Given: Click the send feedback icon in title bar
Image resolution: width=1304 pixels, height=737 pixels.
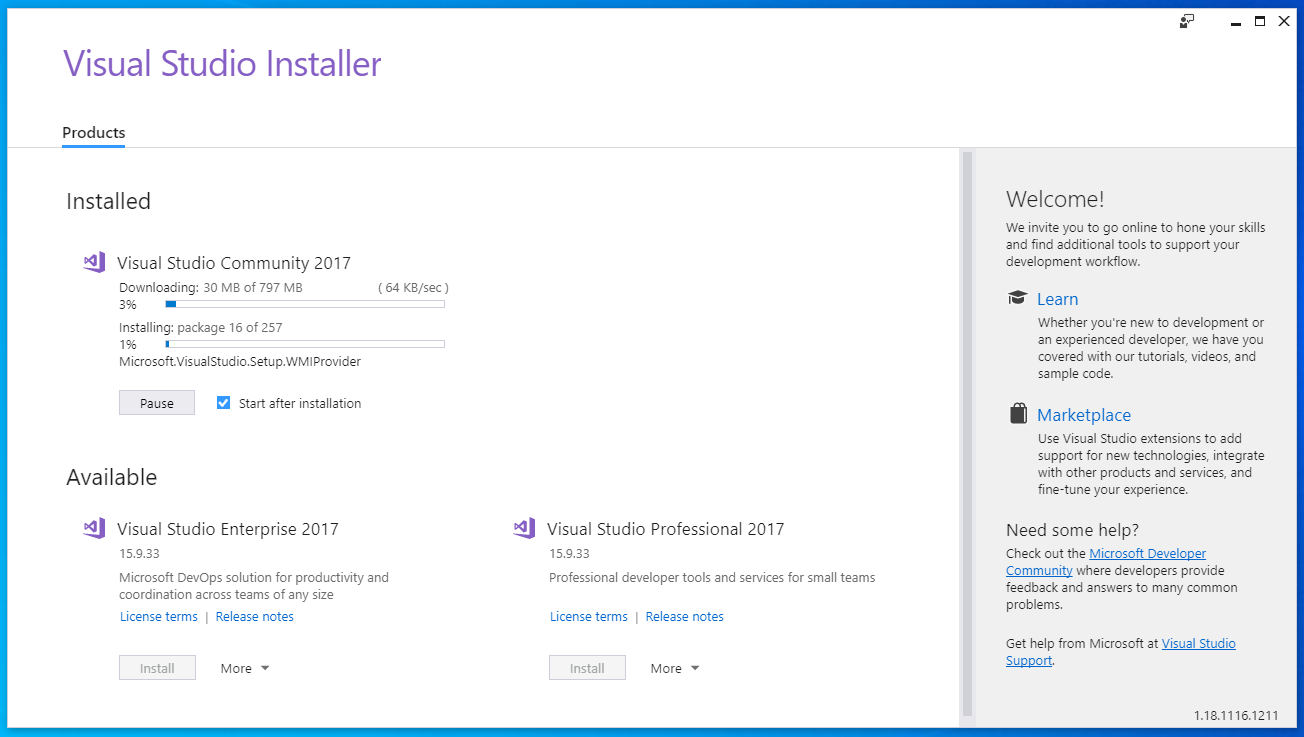Looking at the screenshot, I should (1186, 20).
